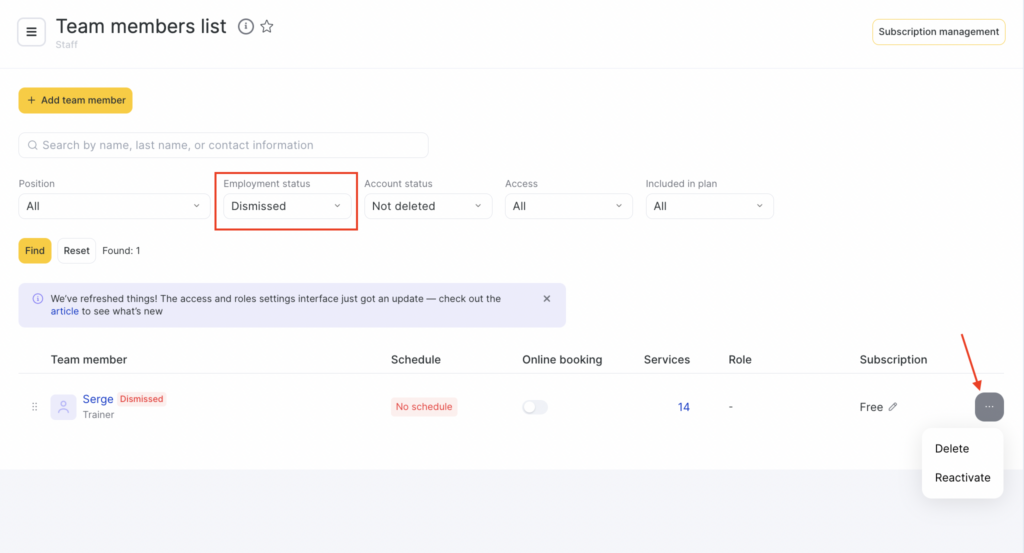
Task: Open the hamburger sidebar menu
Action: pos(31,32)
